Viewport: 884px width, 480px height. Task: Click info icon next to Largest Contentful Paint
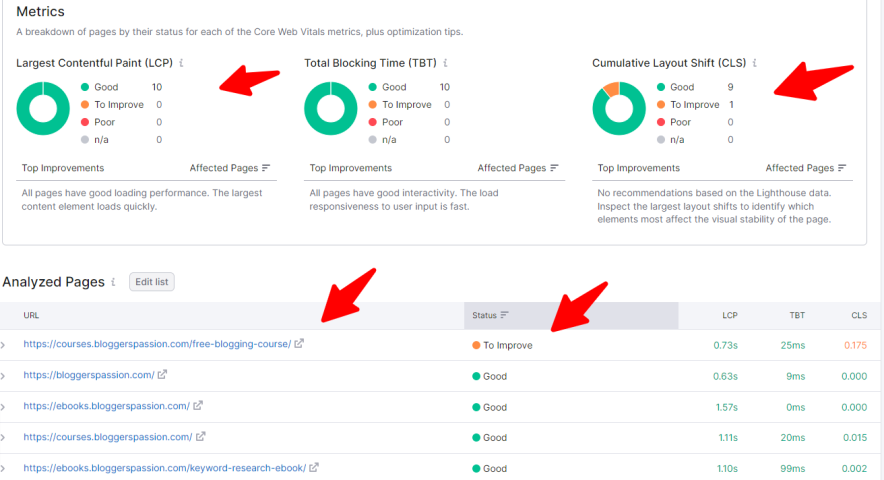(x=181, y=63)
